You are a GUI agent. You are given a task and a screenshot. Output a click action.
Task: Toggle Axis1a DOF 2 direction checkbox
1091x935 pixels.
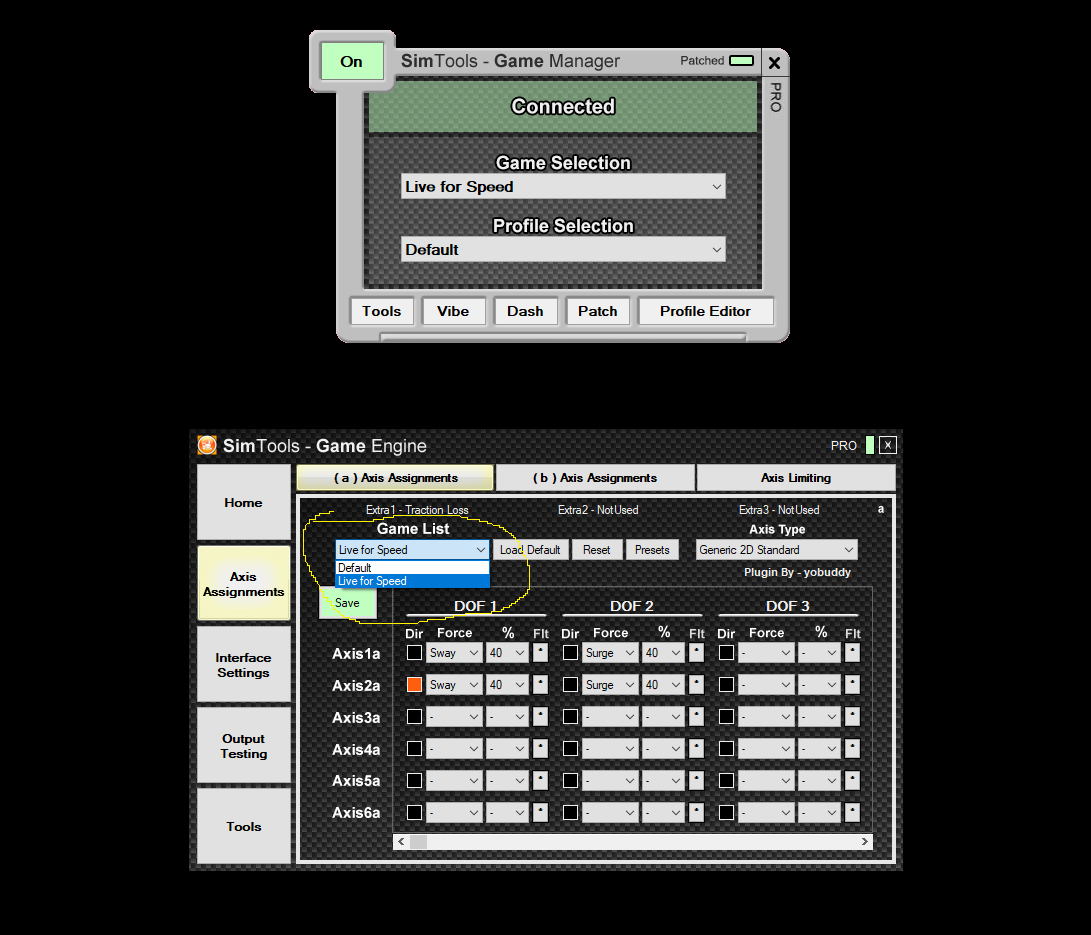(x=570, y=653)
